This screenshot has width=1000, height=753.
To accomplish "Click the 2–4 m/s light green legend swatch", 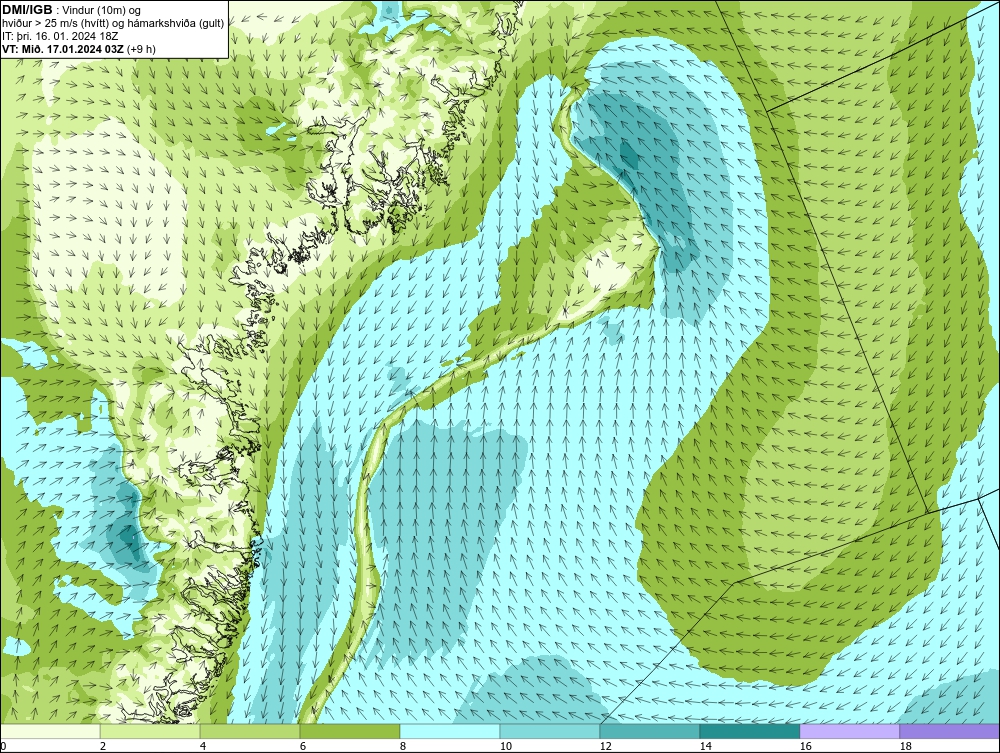I will tap(150, 731).
